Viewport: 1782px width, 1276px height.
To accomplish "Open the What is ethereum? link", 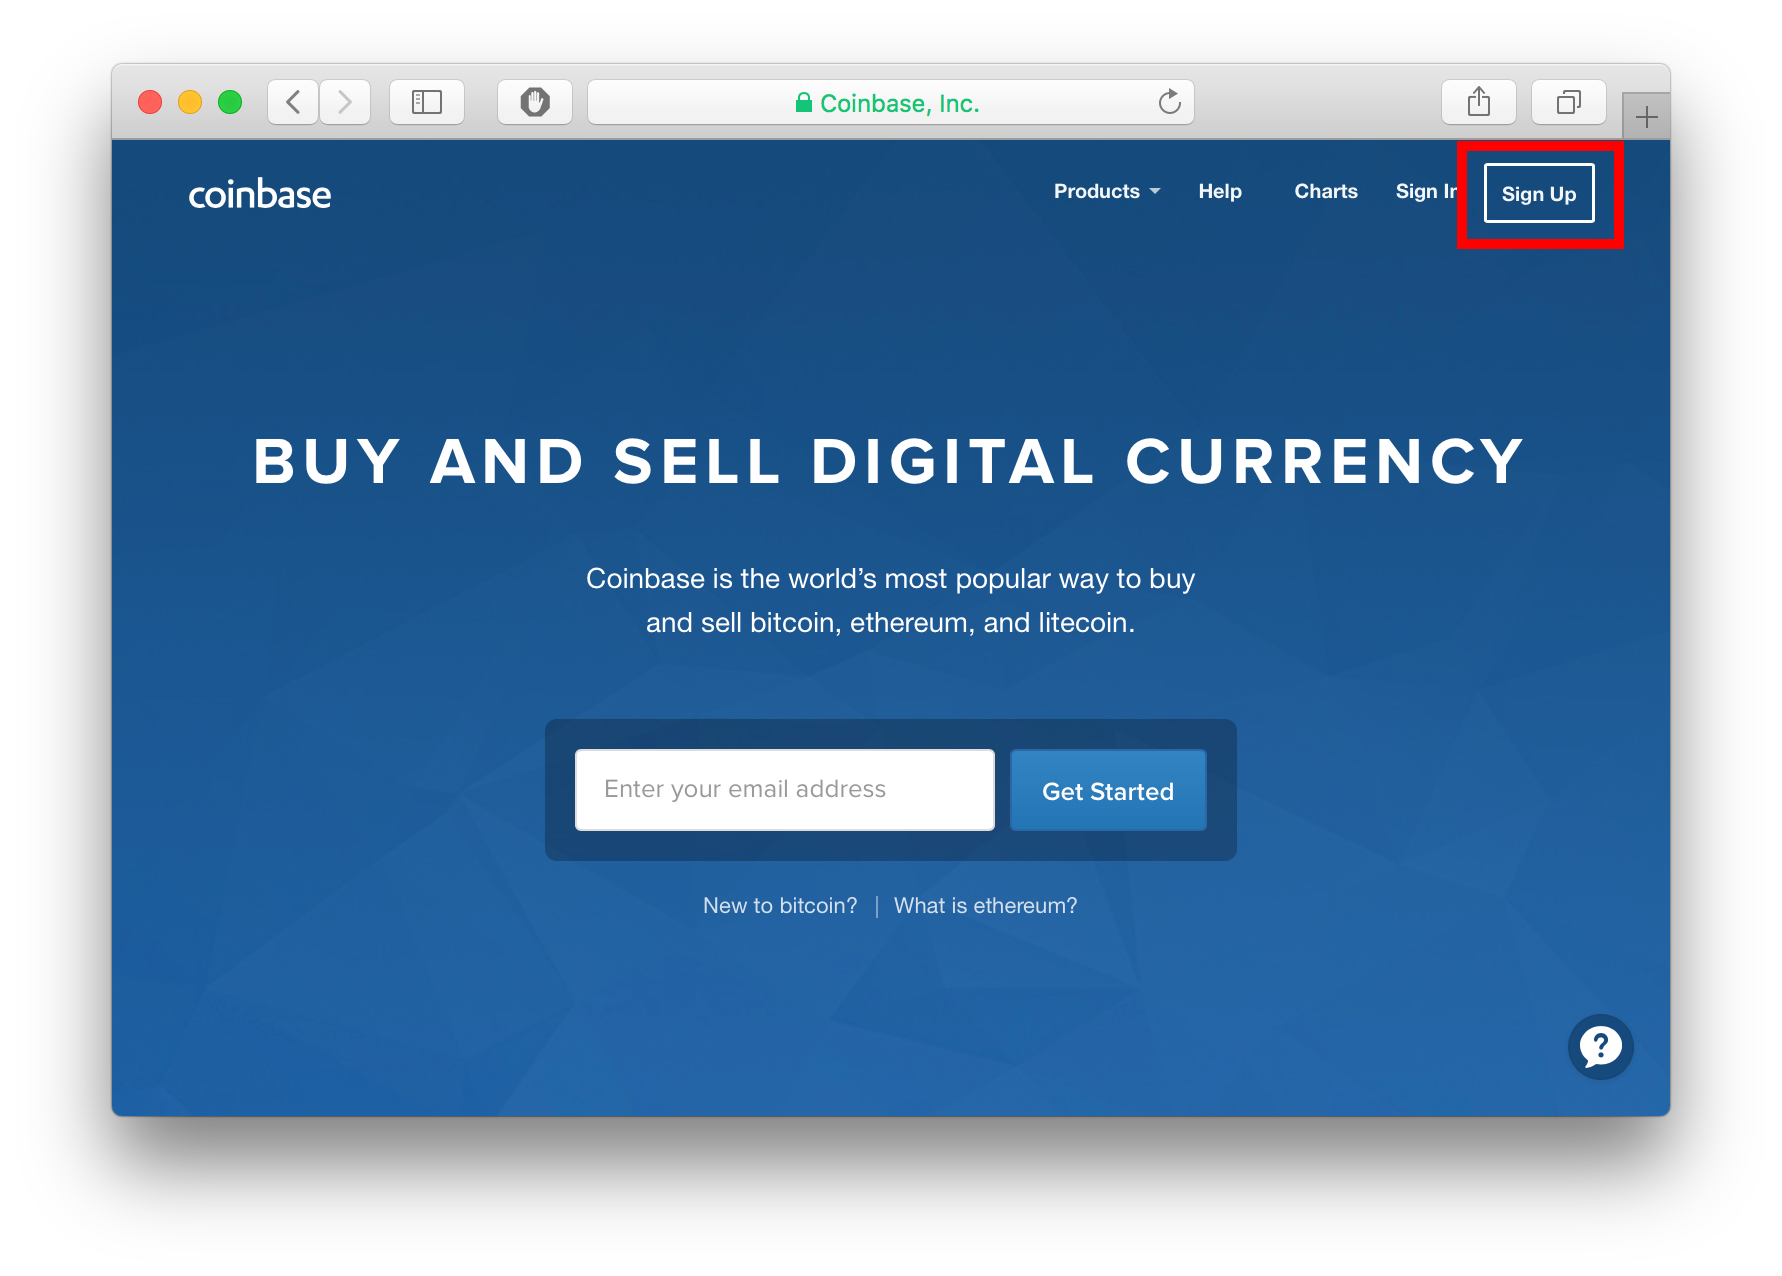I will pos(986,906).
